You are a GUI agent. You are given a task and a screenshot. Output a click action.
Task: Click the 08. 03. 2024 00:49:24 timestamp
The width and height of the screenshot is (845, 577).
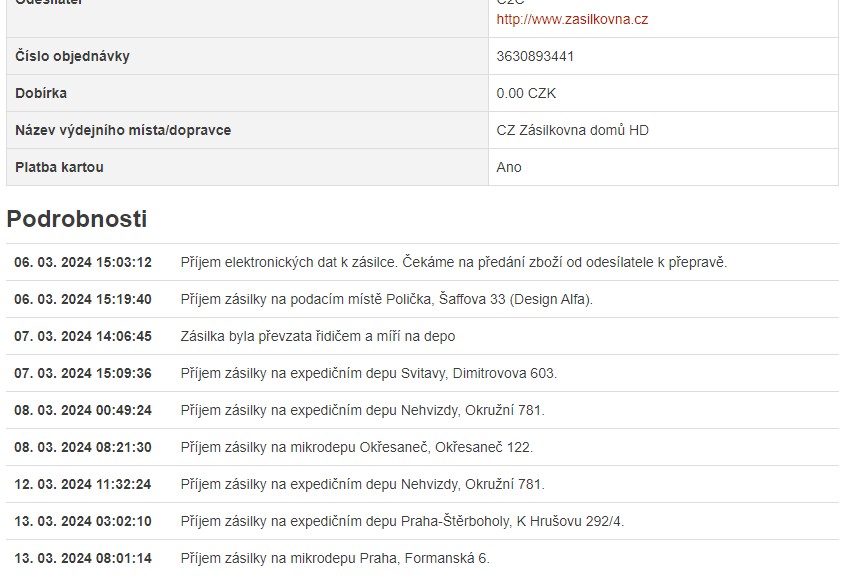(83, 410)
